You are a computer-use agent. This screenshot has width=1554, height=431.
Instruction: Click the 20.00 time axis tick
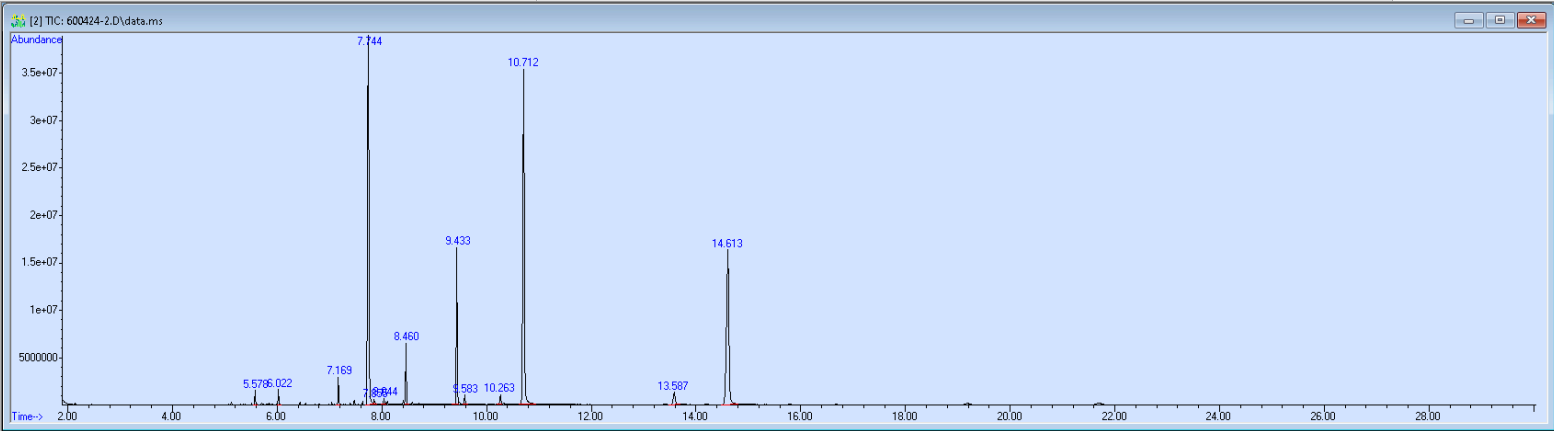coord(1009,415)
